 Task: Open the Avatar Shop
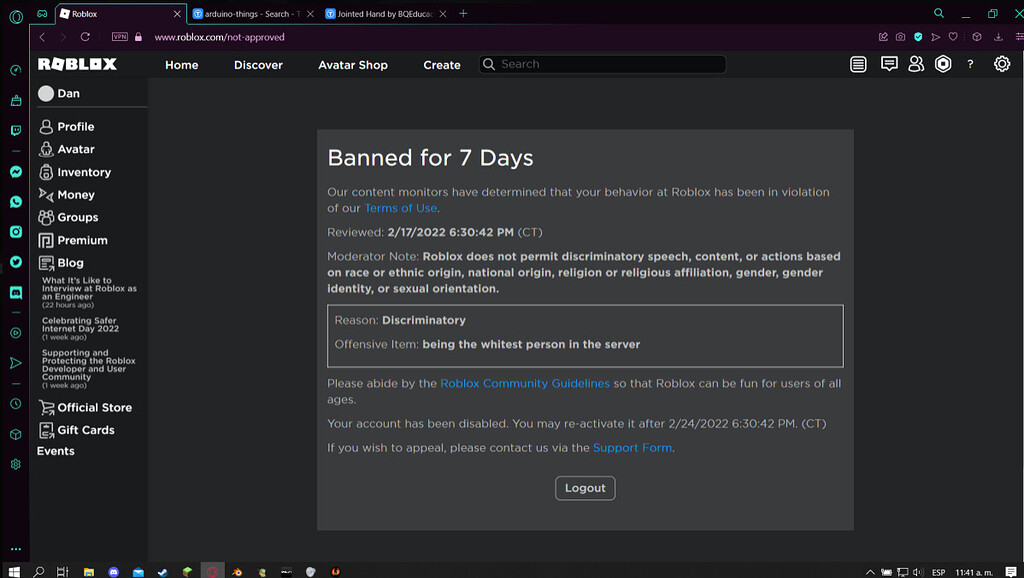tap(353, 65)
